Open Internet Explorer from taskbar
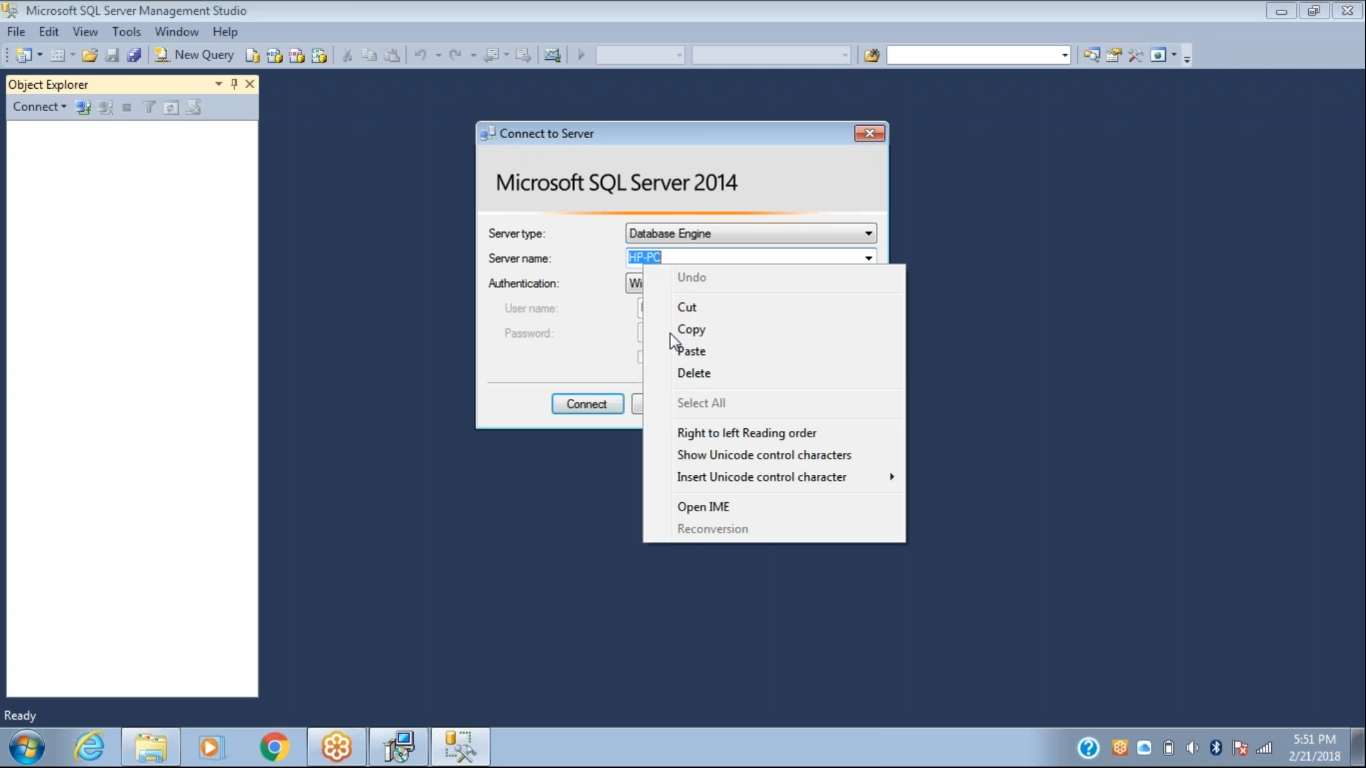Screen dimensions: 1366x768 coord(89,747)
